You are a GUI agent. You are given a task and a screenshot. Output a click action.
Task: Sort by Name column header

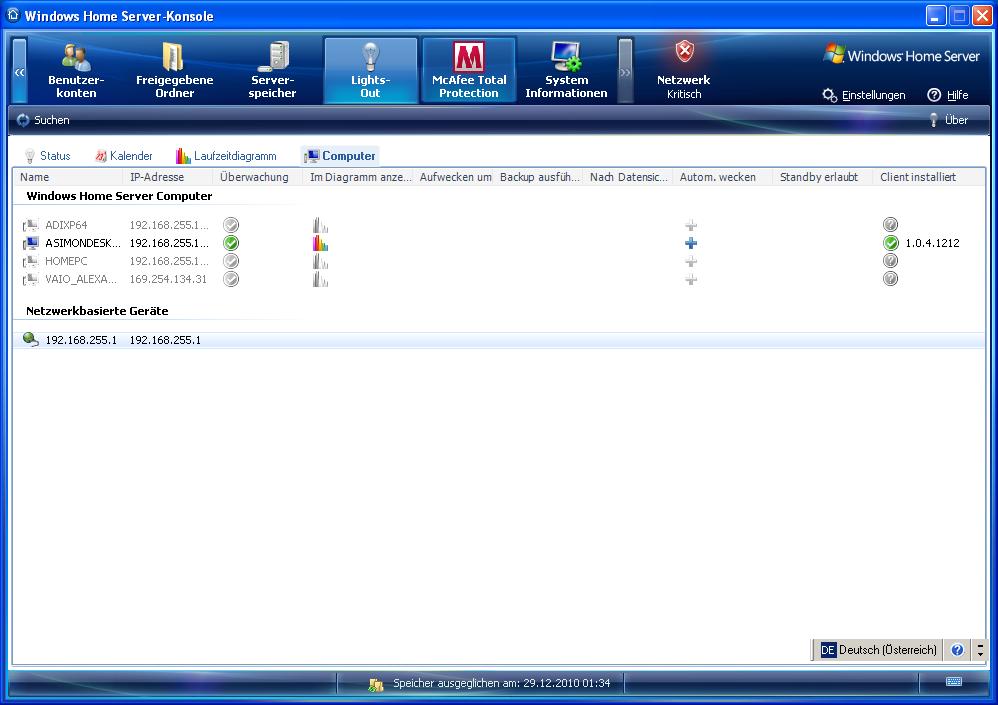68,177
